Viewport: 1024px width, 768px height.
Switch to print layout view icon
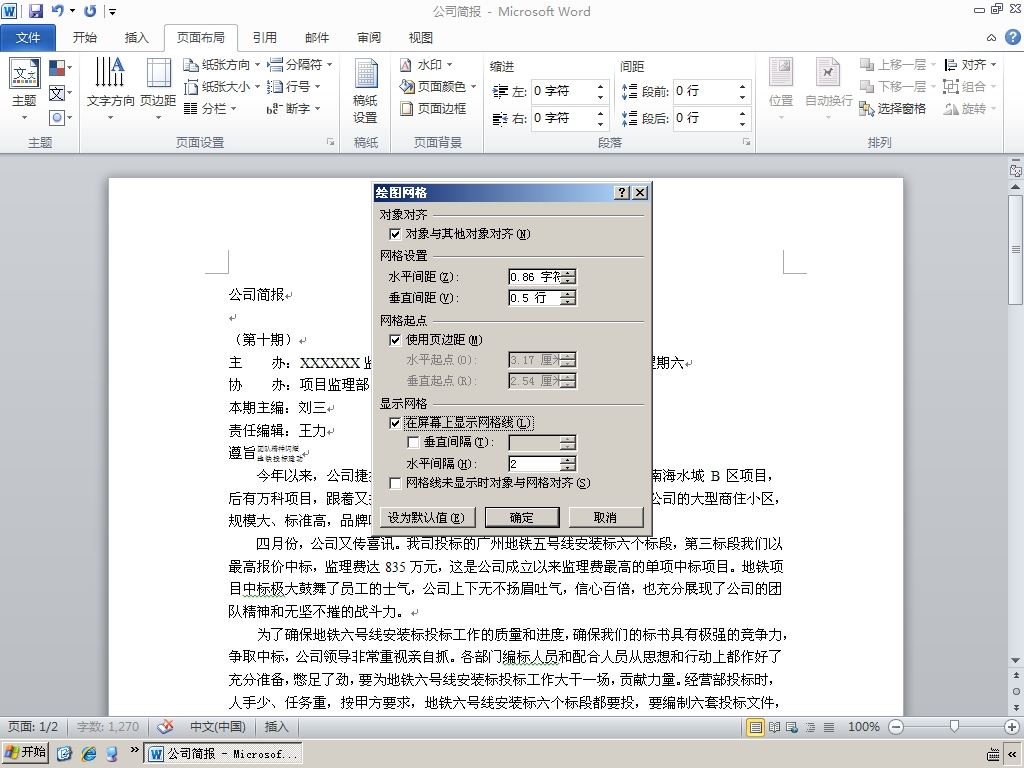[755, 727]
